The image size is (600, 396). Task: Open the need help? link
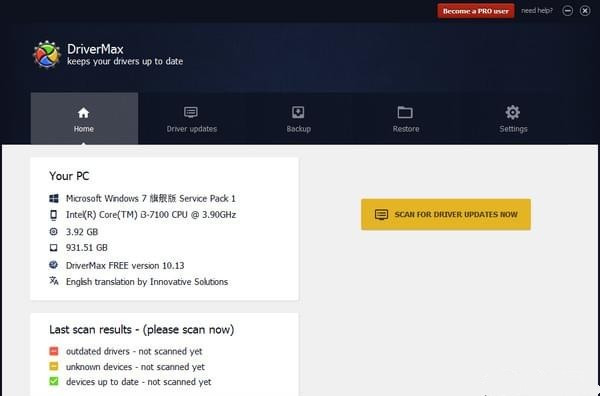point(537,11)
